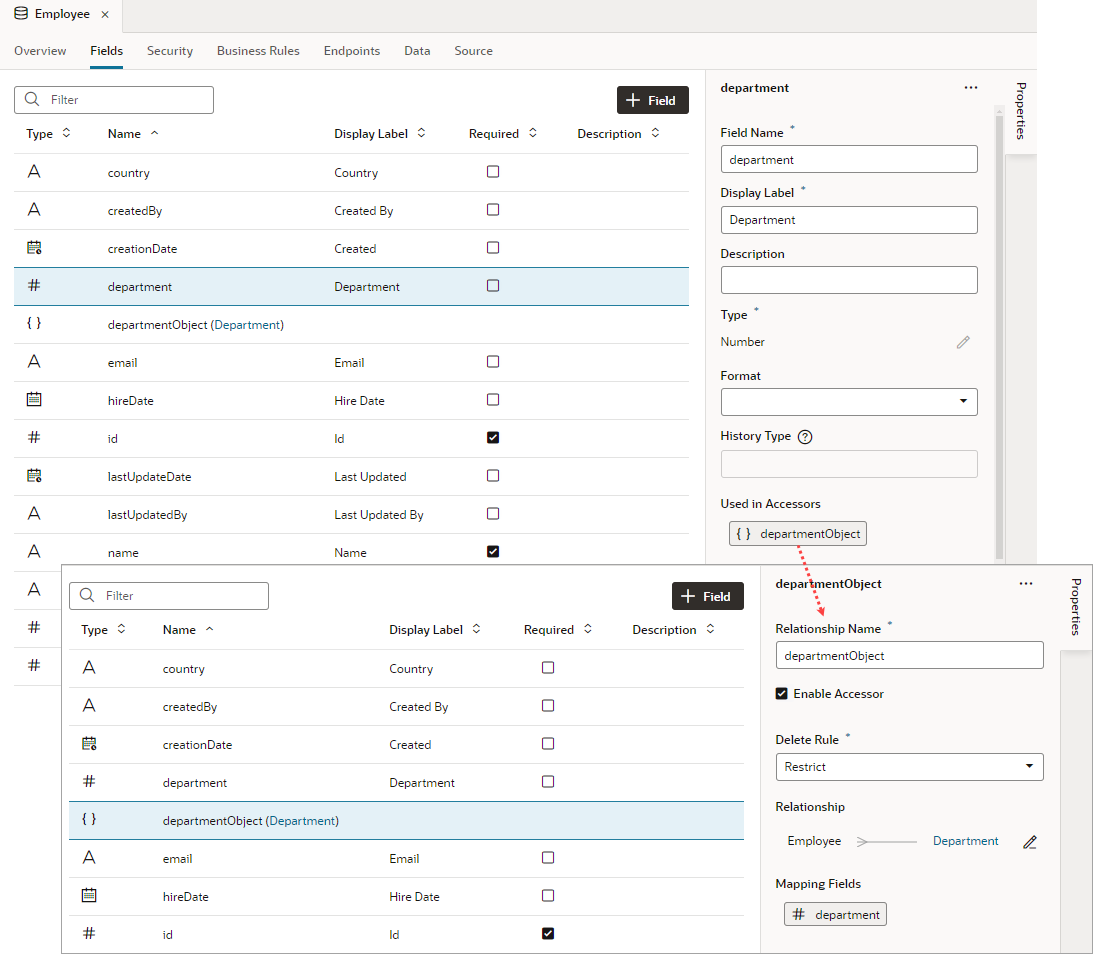The image size is (1093, 954).
Task: Click the upper properties panel scrollbar
Action: coord(999,337)
